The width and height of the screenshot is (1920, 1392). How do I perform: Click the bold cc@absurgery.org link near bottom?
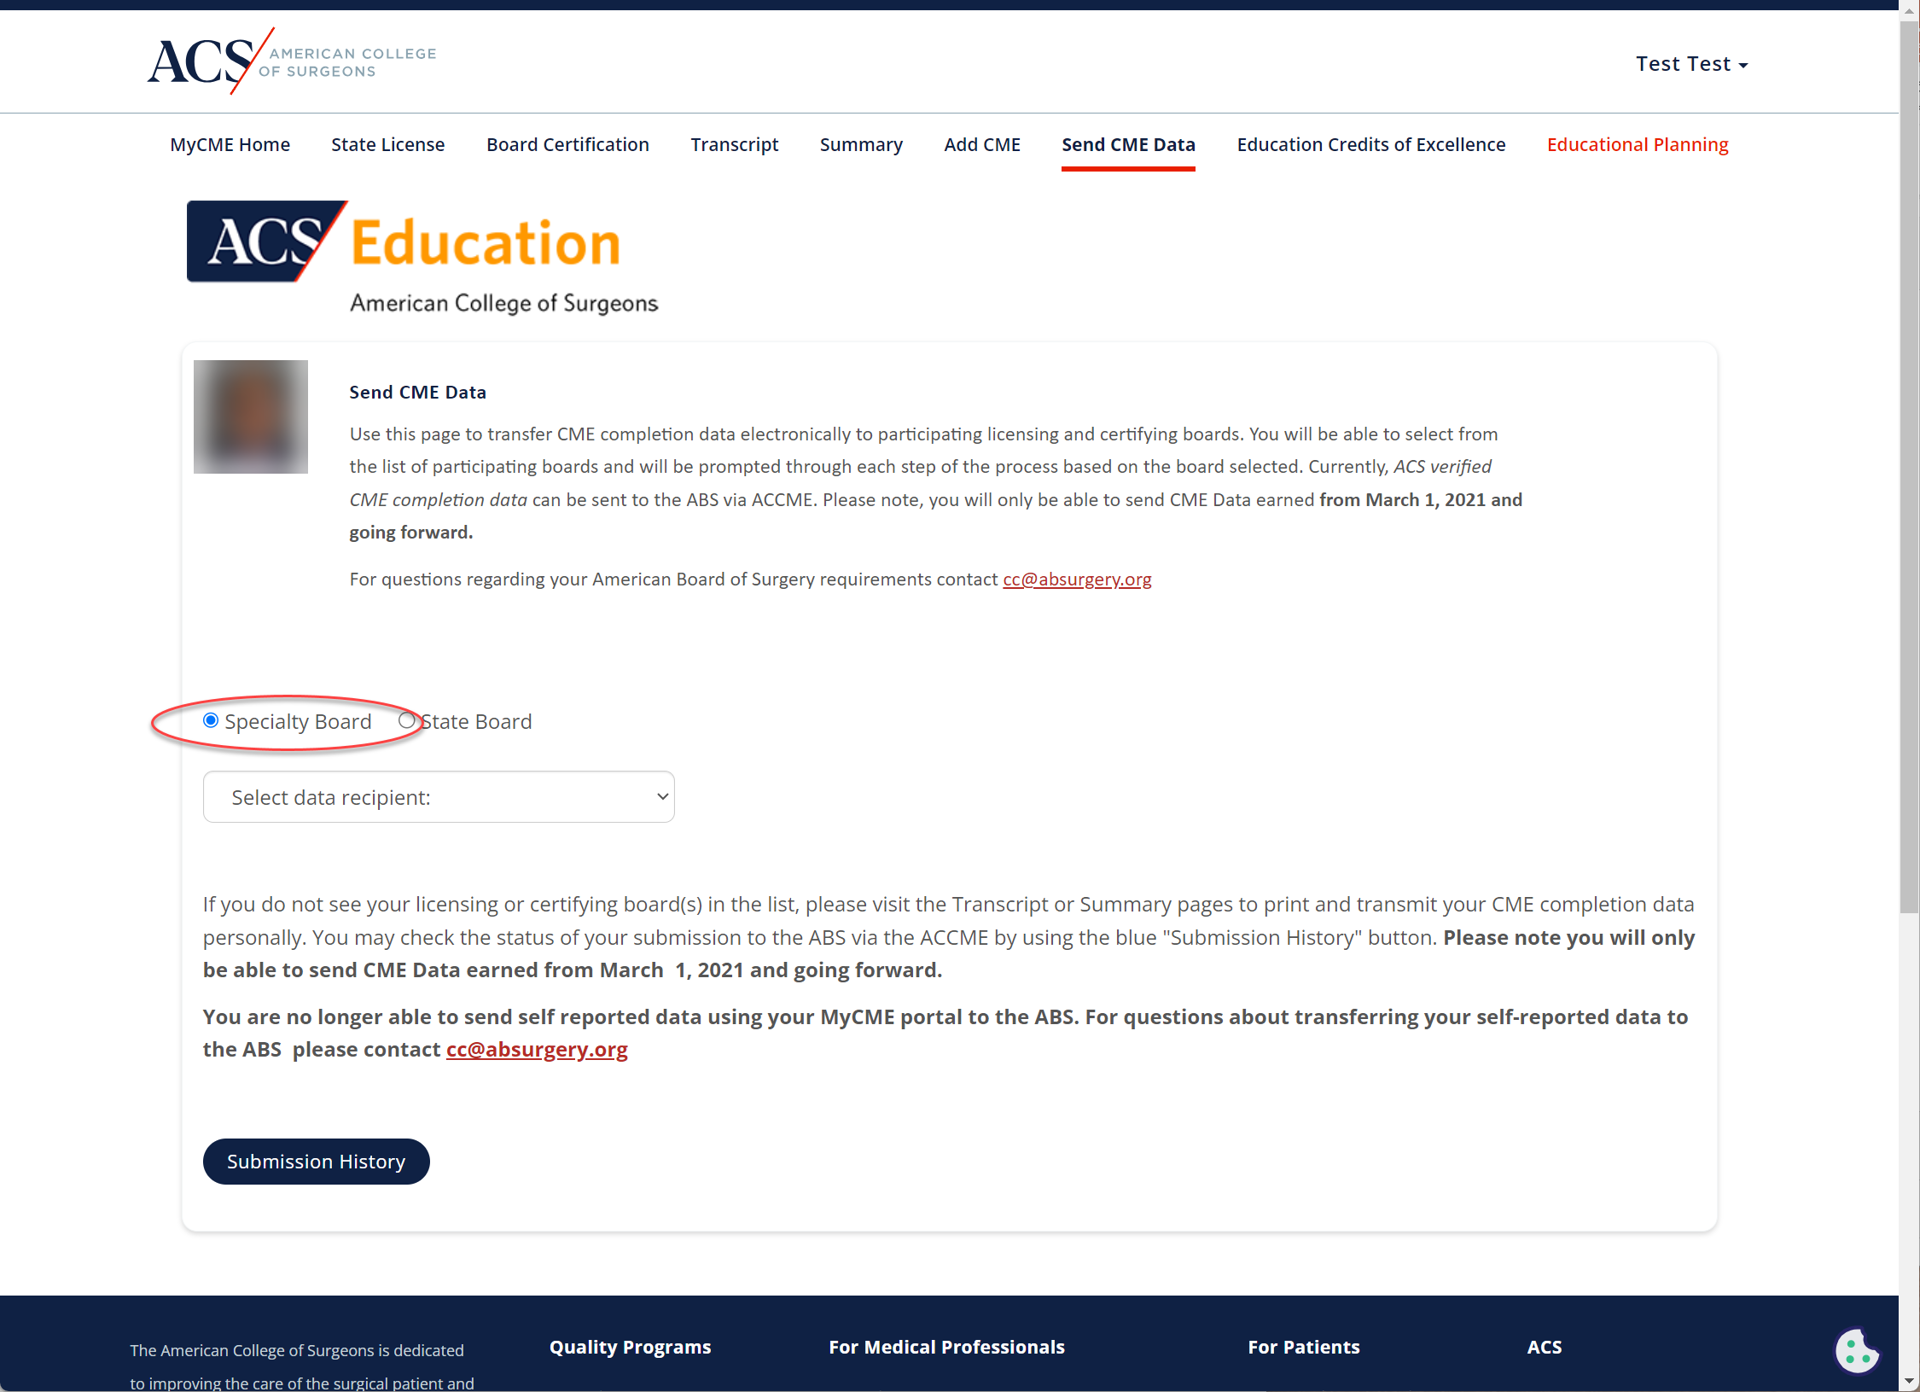536,1049
